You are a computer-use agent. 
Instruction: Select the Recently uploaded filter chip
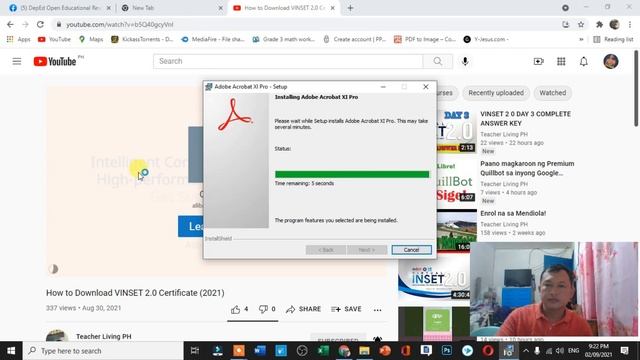point(496,93)
